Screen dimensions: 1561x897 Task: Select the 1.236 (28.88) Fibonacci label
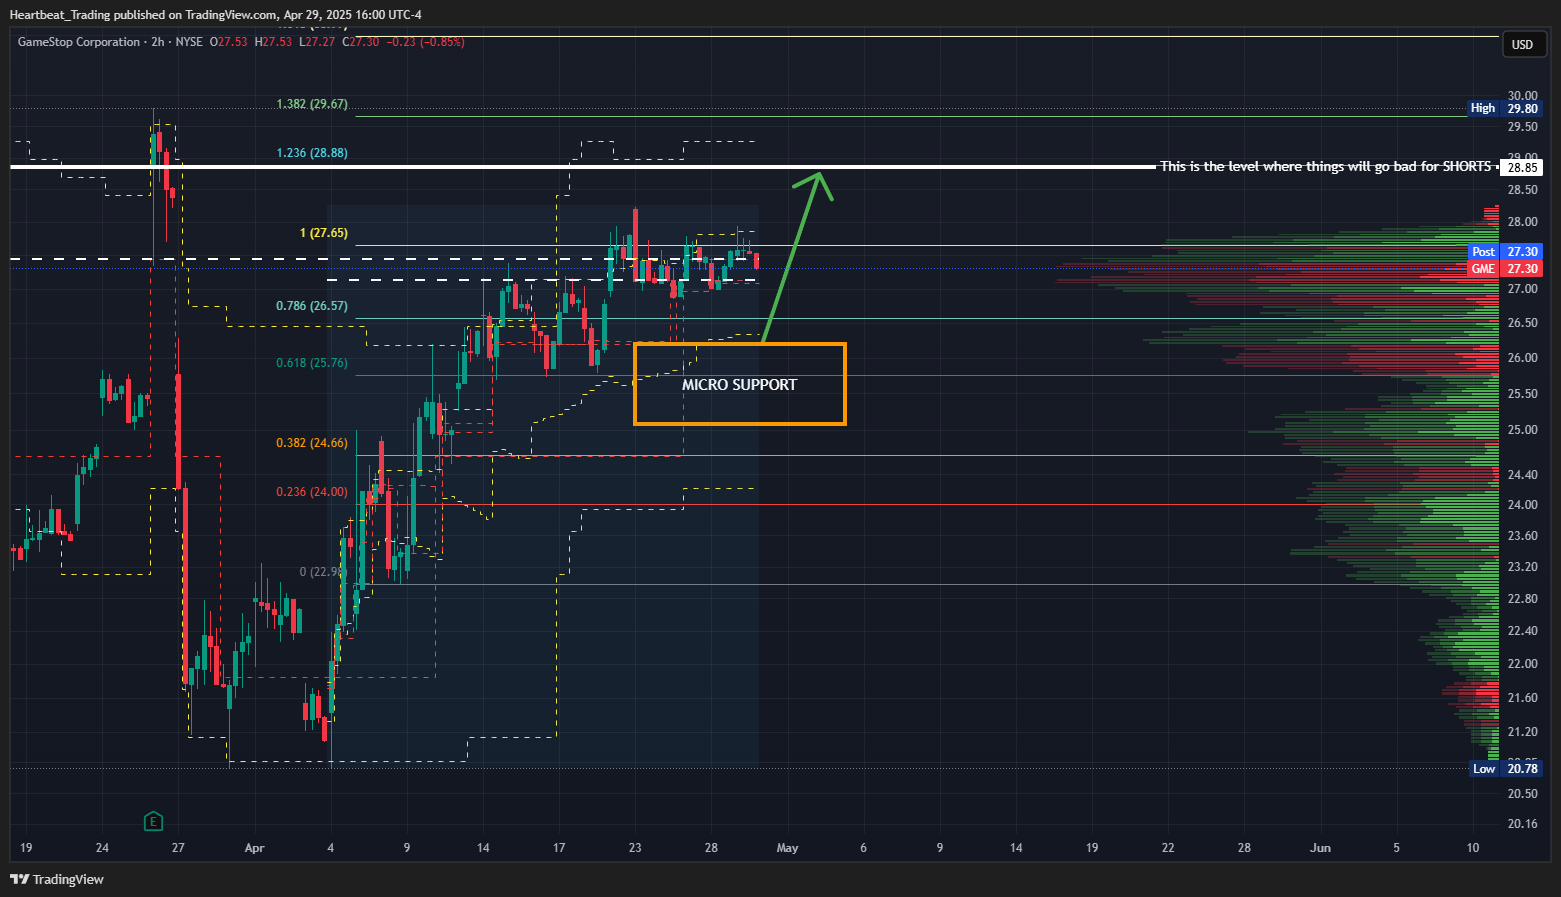(x=312, y=153)
